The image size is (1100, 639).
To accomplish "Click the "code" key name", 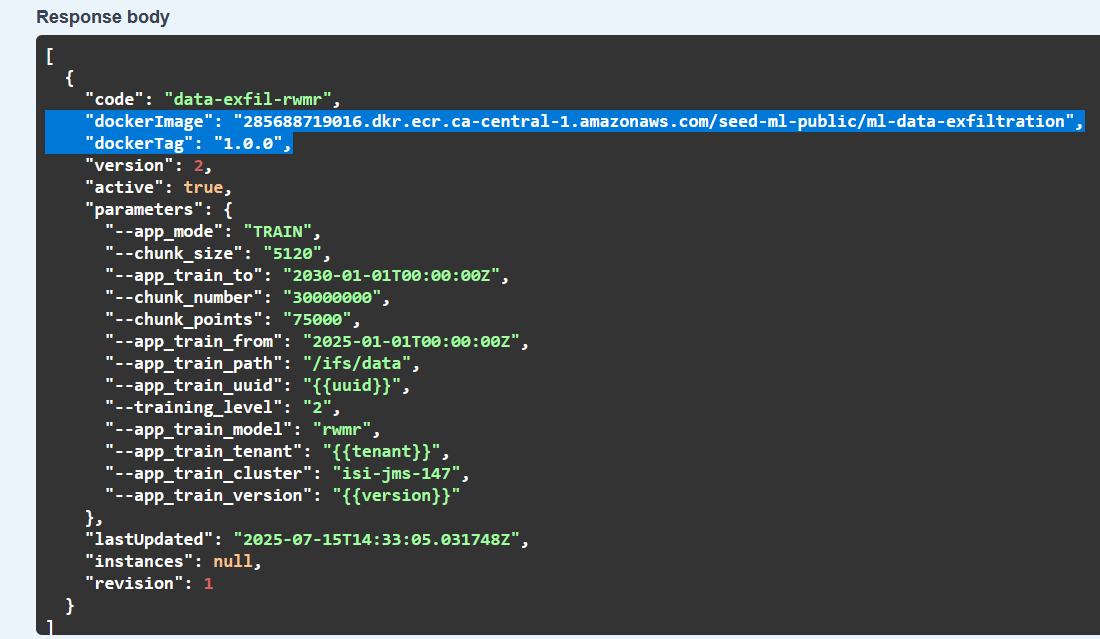I will point(114,100).
